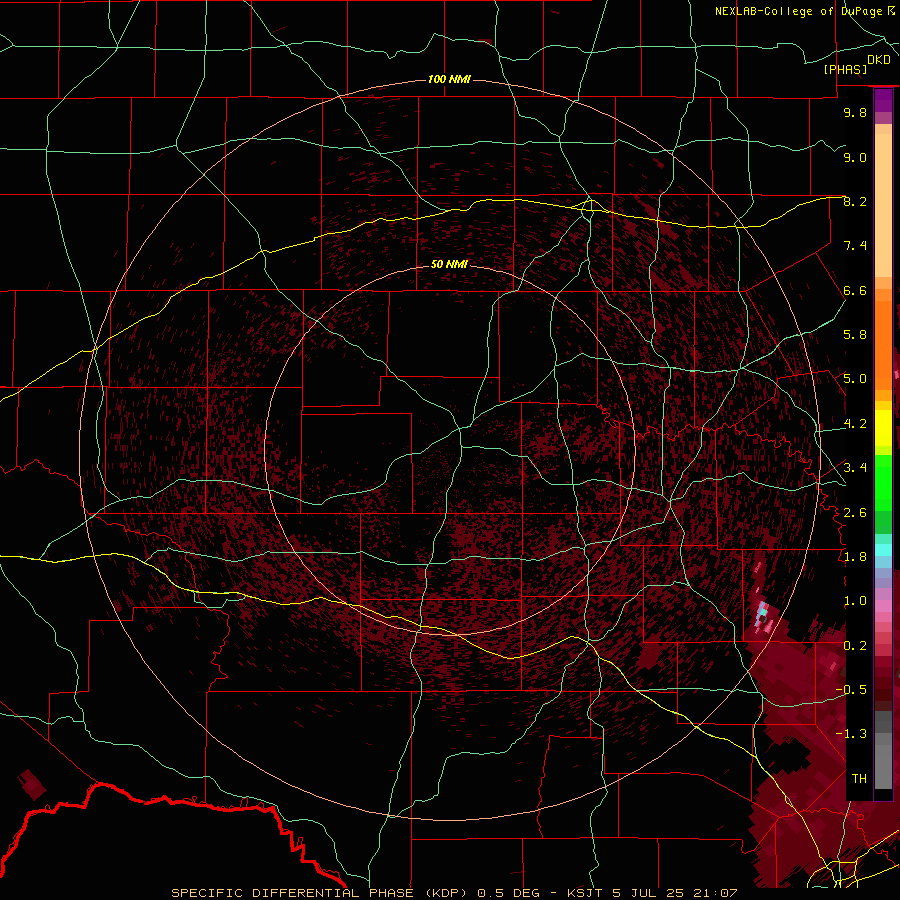Click the [PHAS] label near the legend

(x=845, y=70)
